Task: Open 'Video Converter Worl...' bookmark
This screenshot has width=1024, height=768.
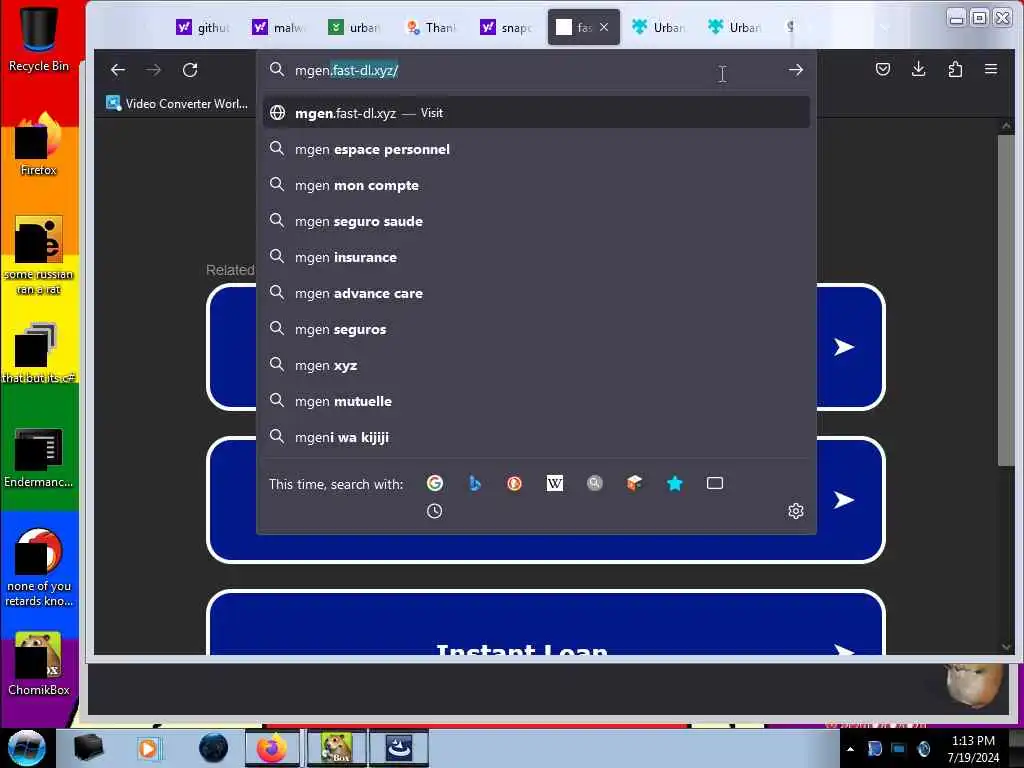Action: coord(177,103)
